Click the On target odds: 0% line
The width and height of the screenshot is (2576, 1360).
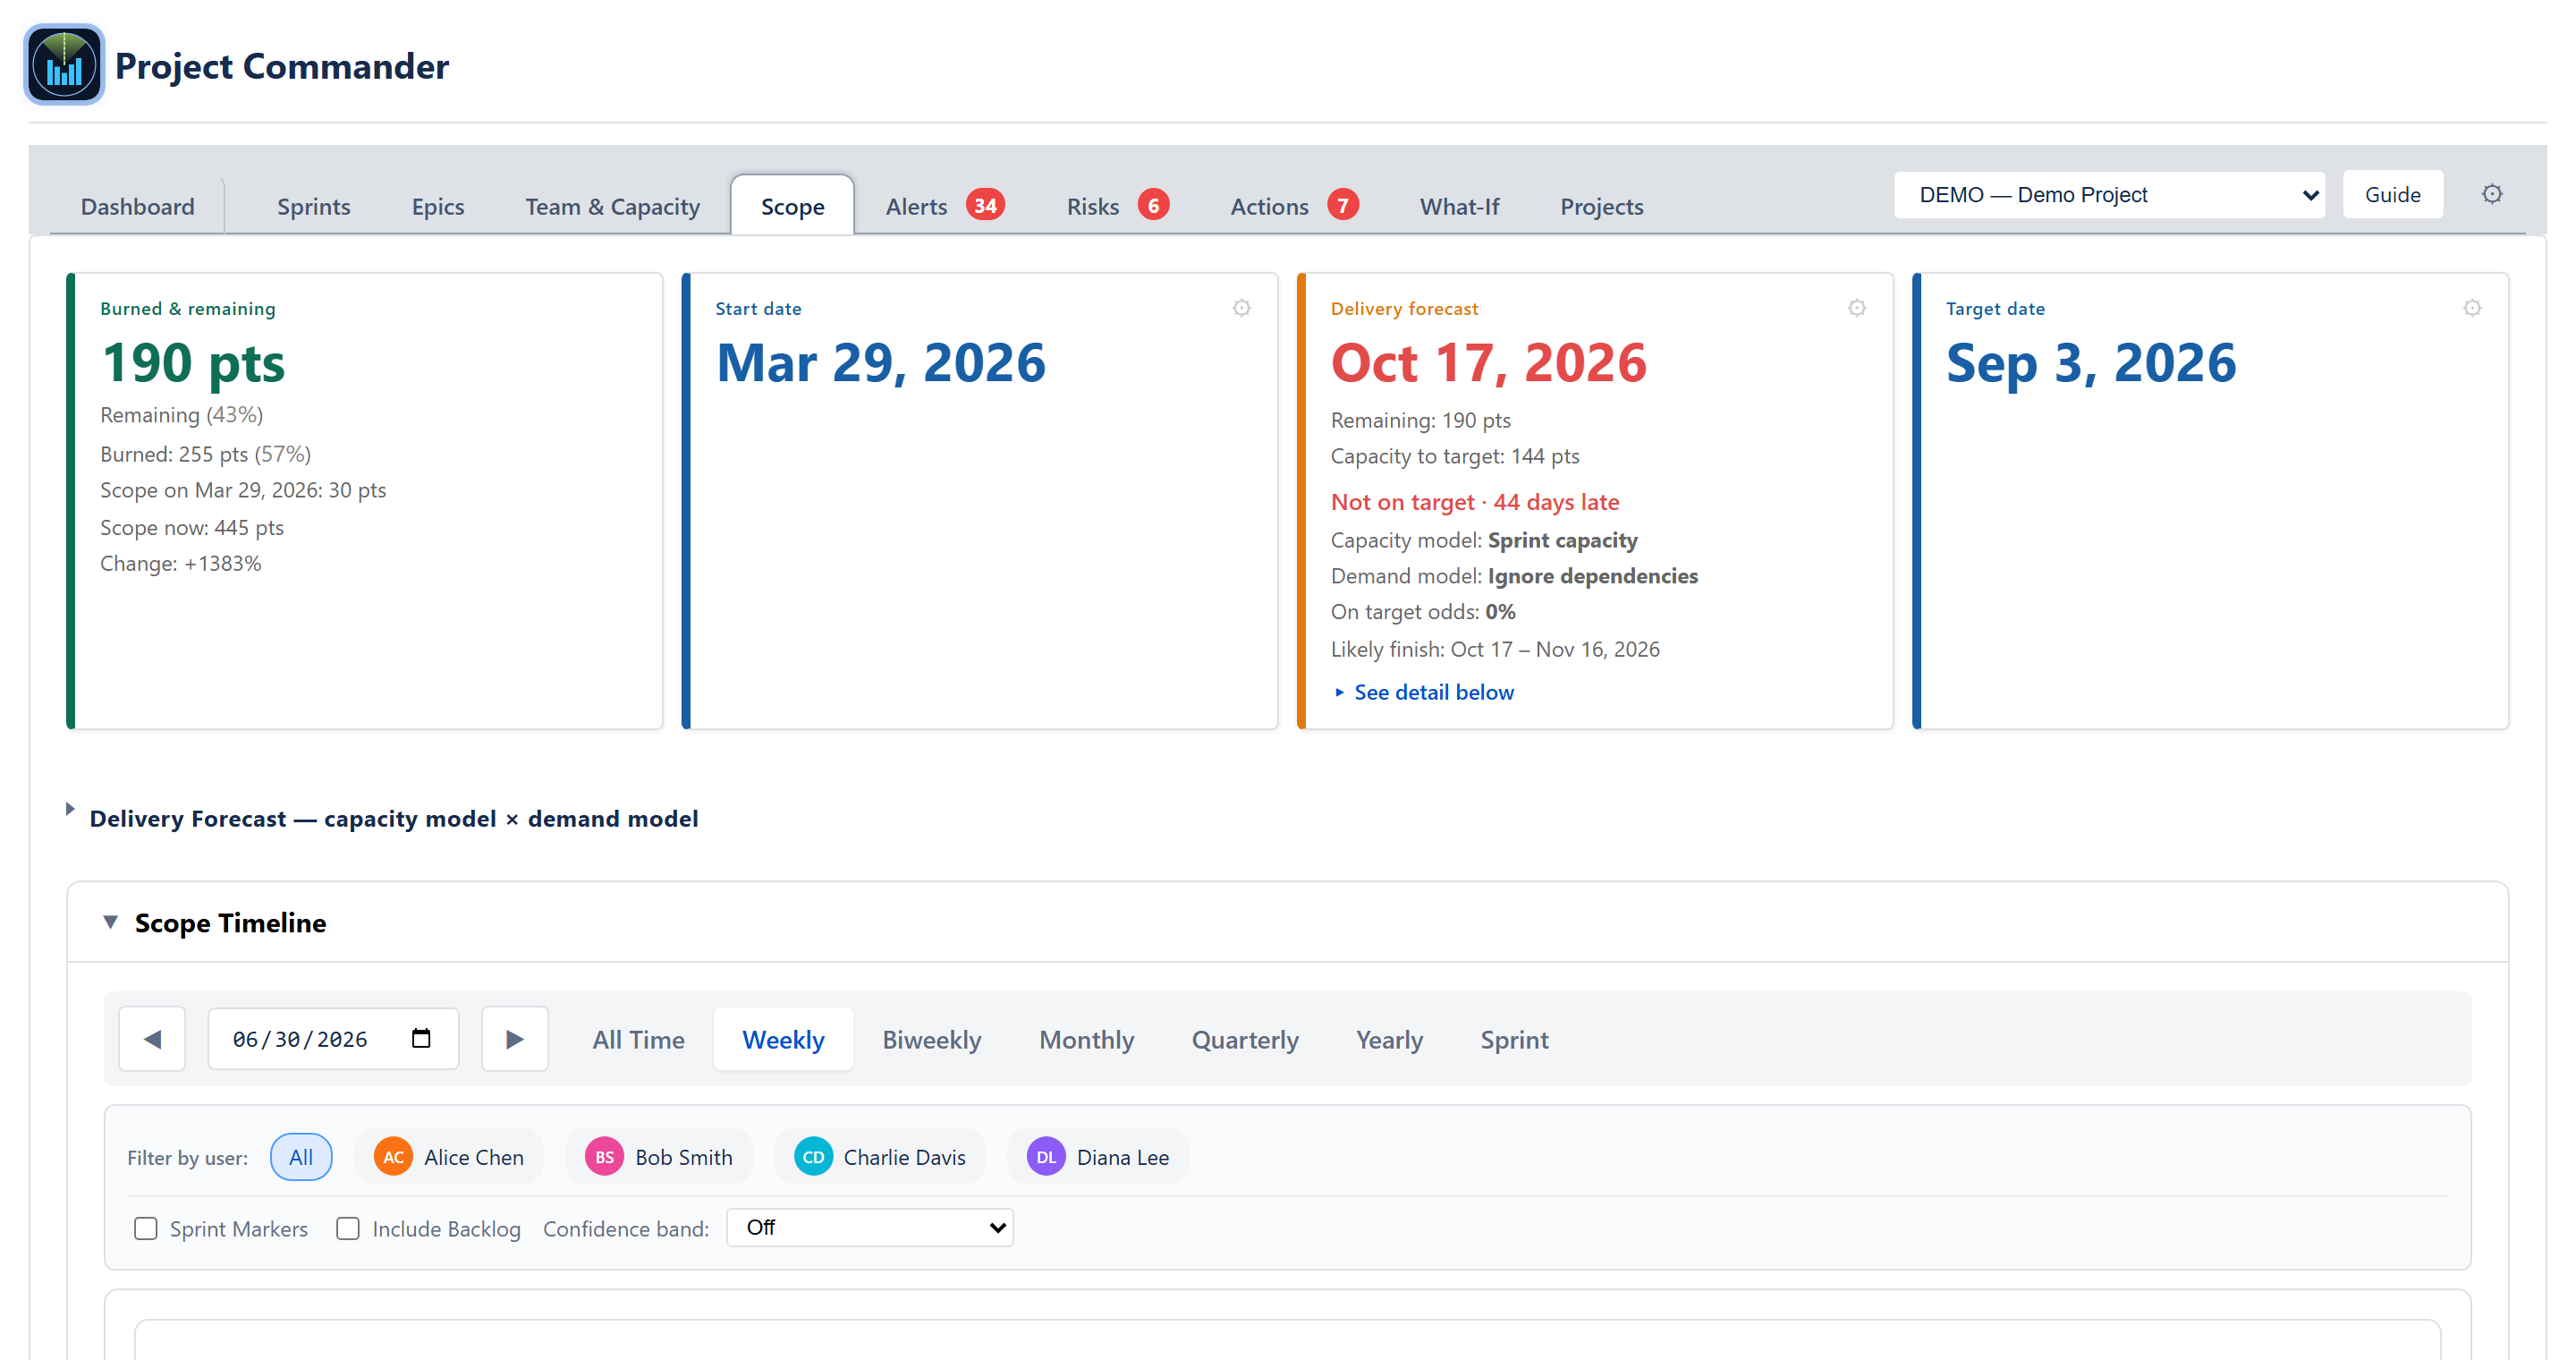1423,611
